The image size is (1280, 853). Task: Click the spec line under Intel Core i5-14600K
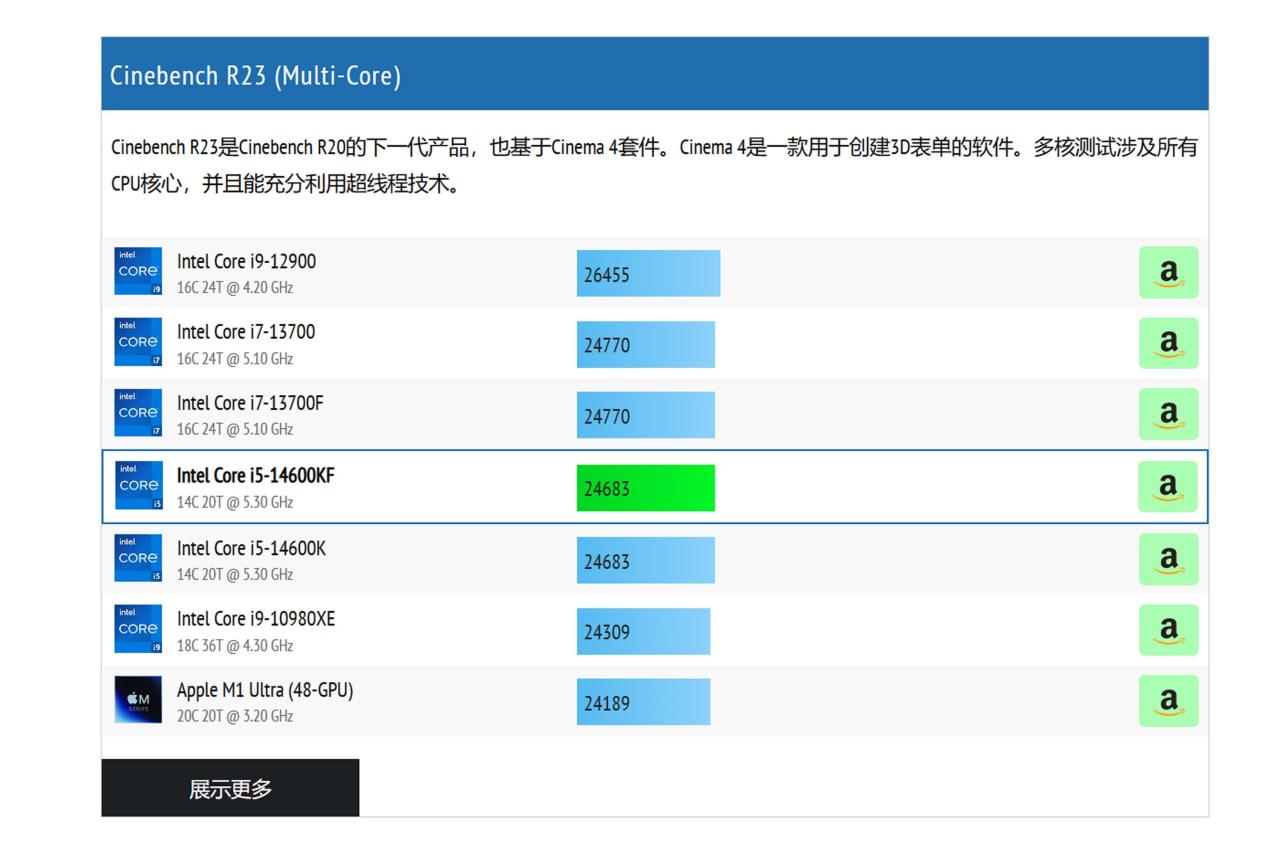[x=235, y=575]
